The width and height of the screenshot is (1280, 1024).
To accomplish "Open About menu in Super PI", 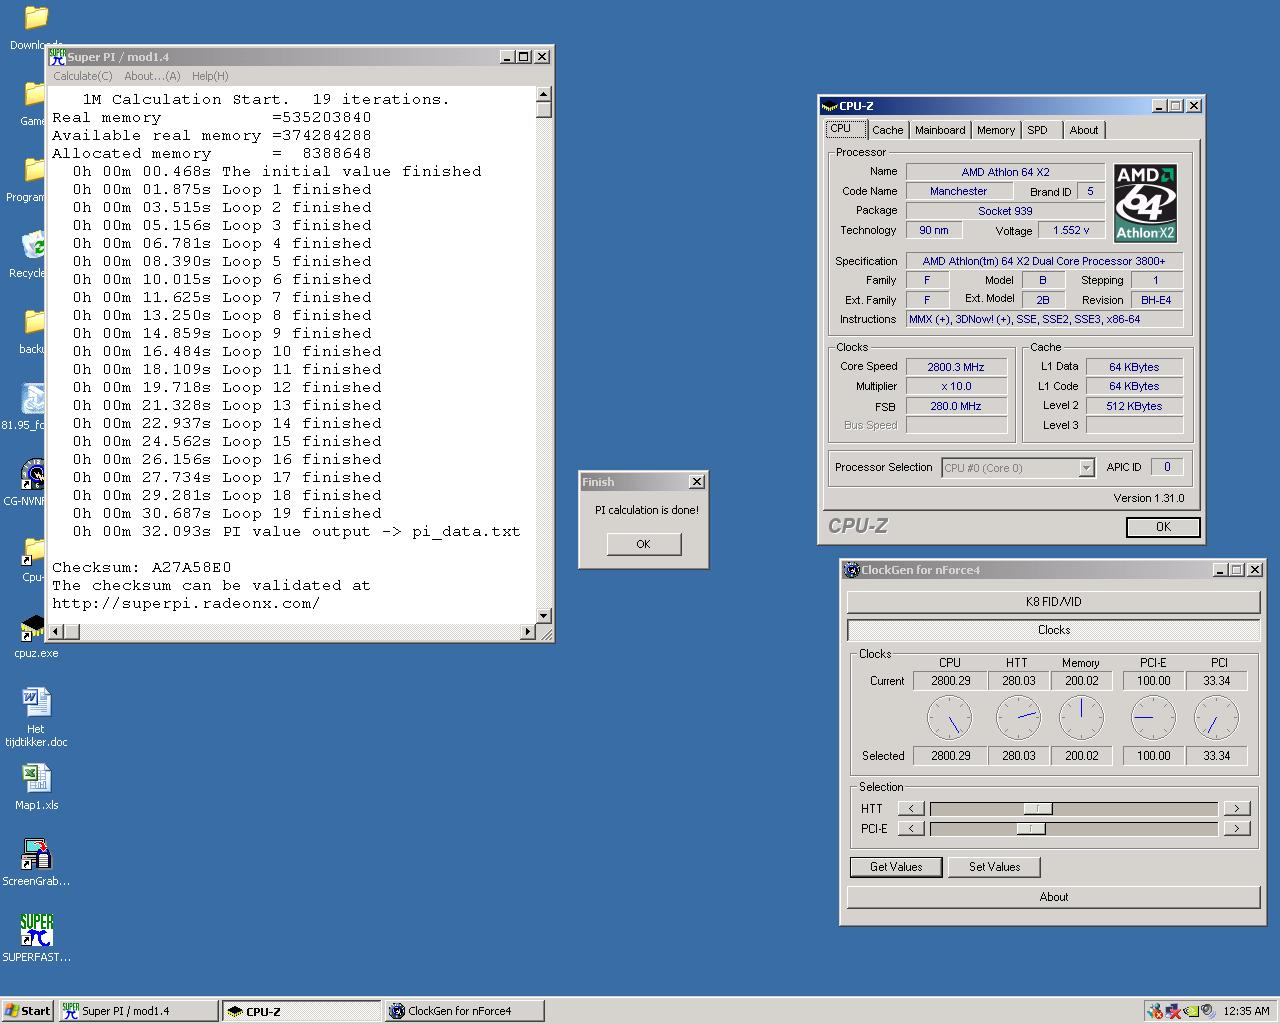I will tap(152, 76).
